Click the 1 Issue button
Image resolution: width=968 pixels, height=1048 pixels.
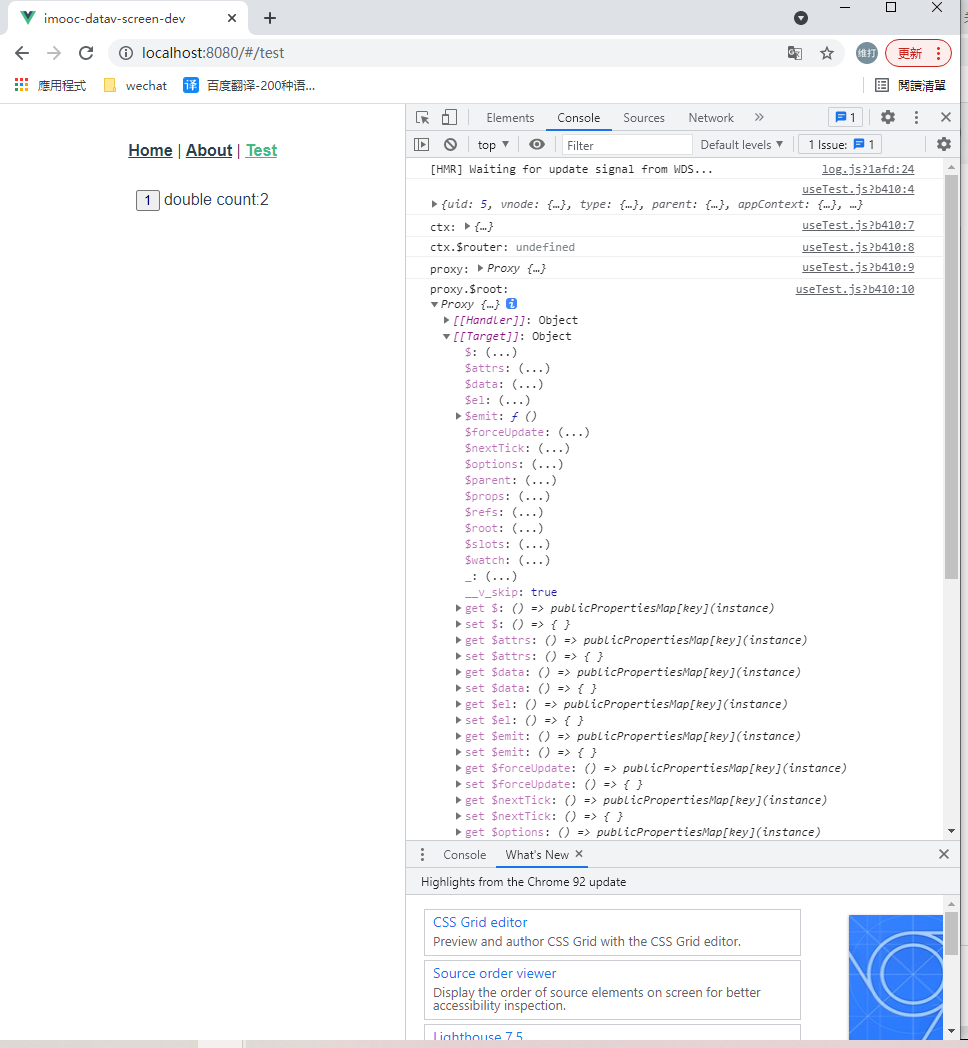pos(840,144)
